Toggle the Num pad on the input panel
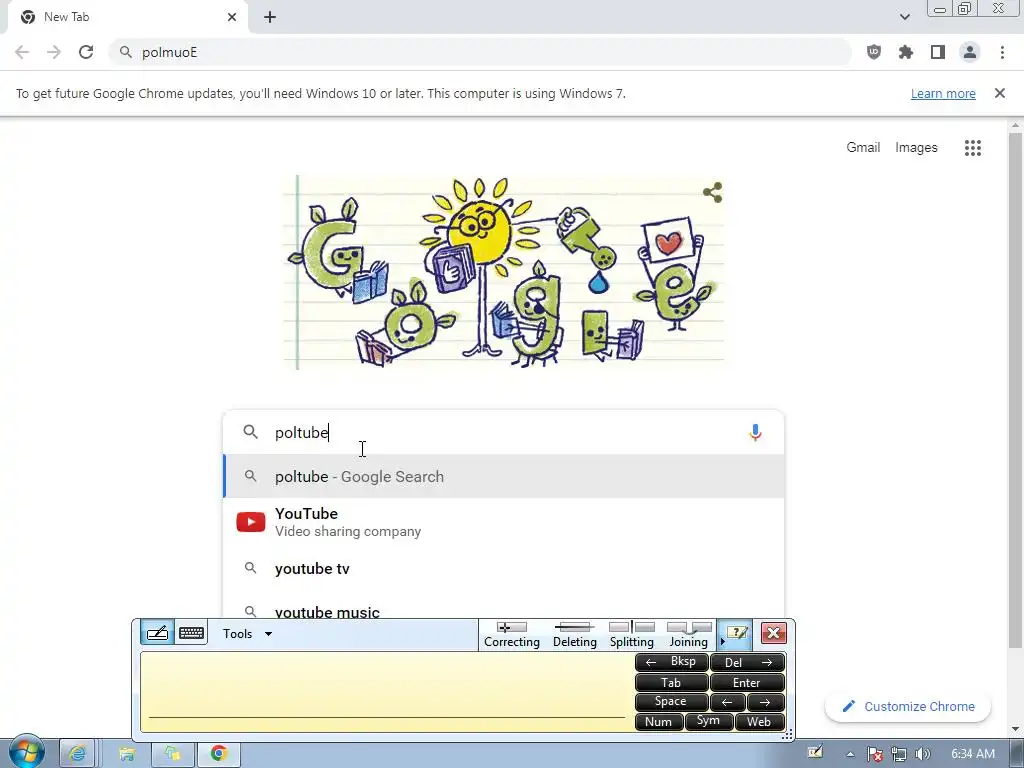This screenshot has height=768, width=1024. pyautogui.click(x=658, y=722)
